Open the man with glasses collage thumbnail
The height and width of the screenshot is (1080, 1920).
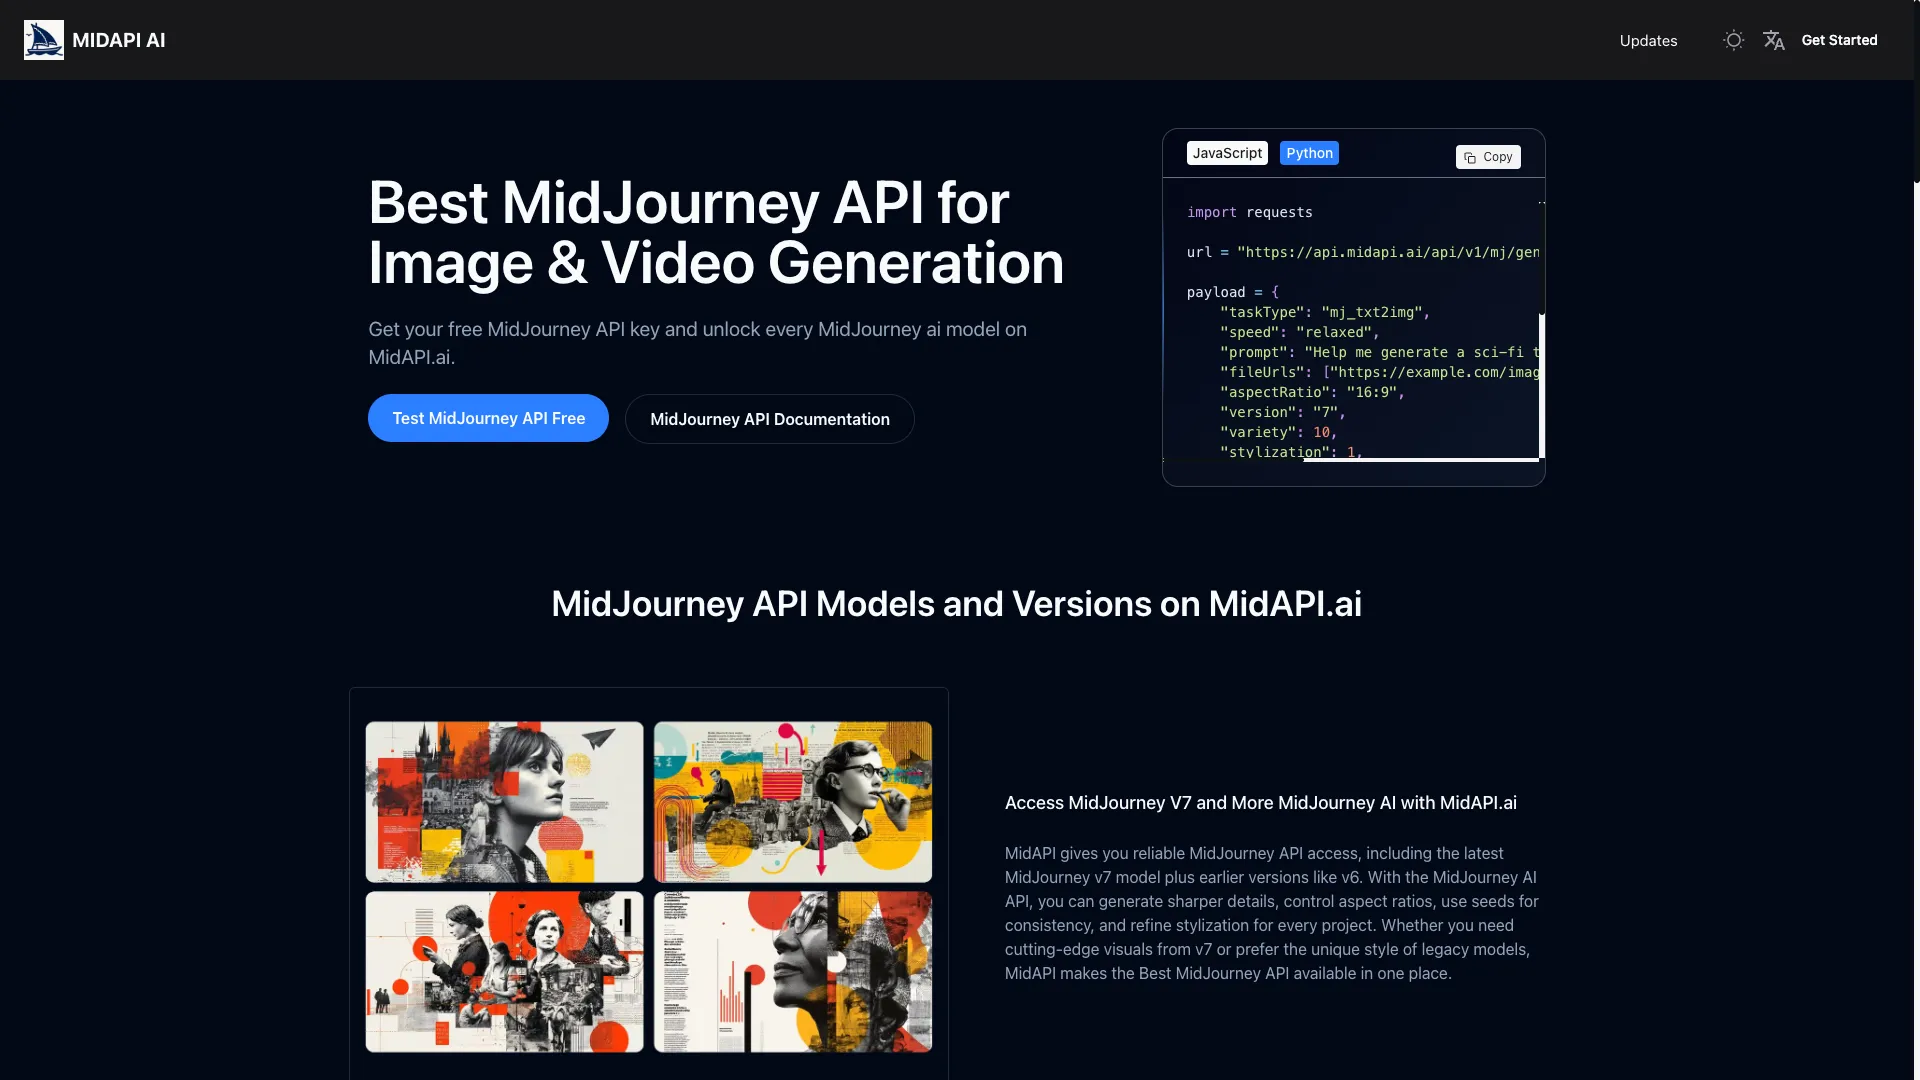792,802
